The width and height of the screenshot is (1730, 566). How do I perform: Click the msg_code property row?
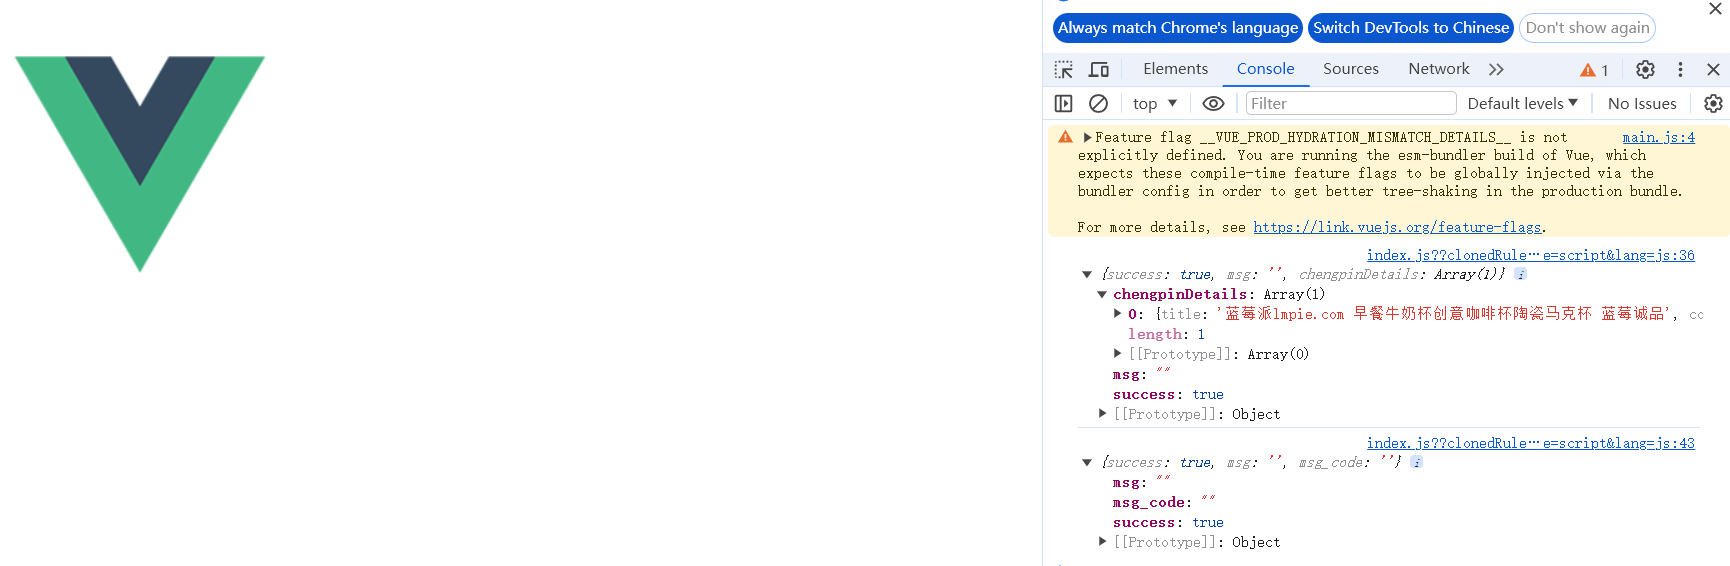click(x=1164, y=502)
